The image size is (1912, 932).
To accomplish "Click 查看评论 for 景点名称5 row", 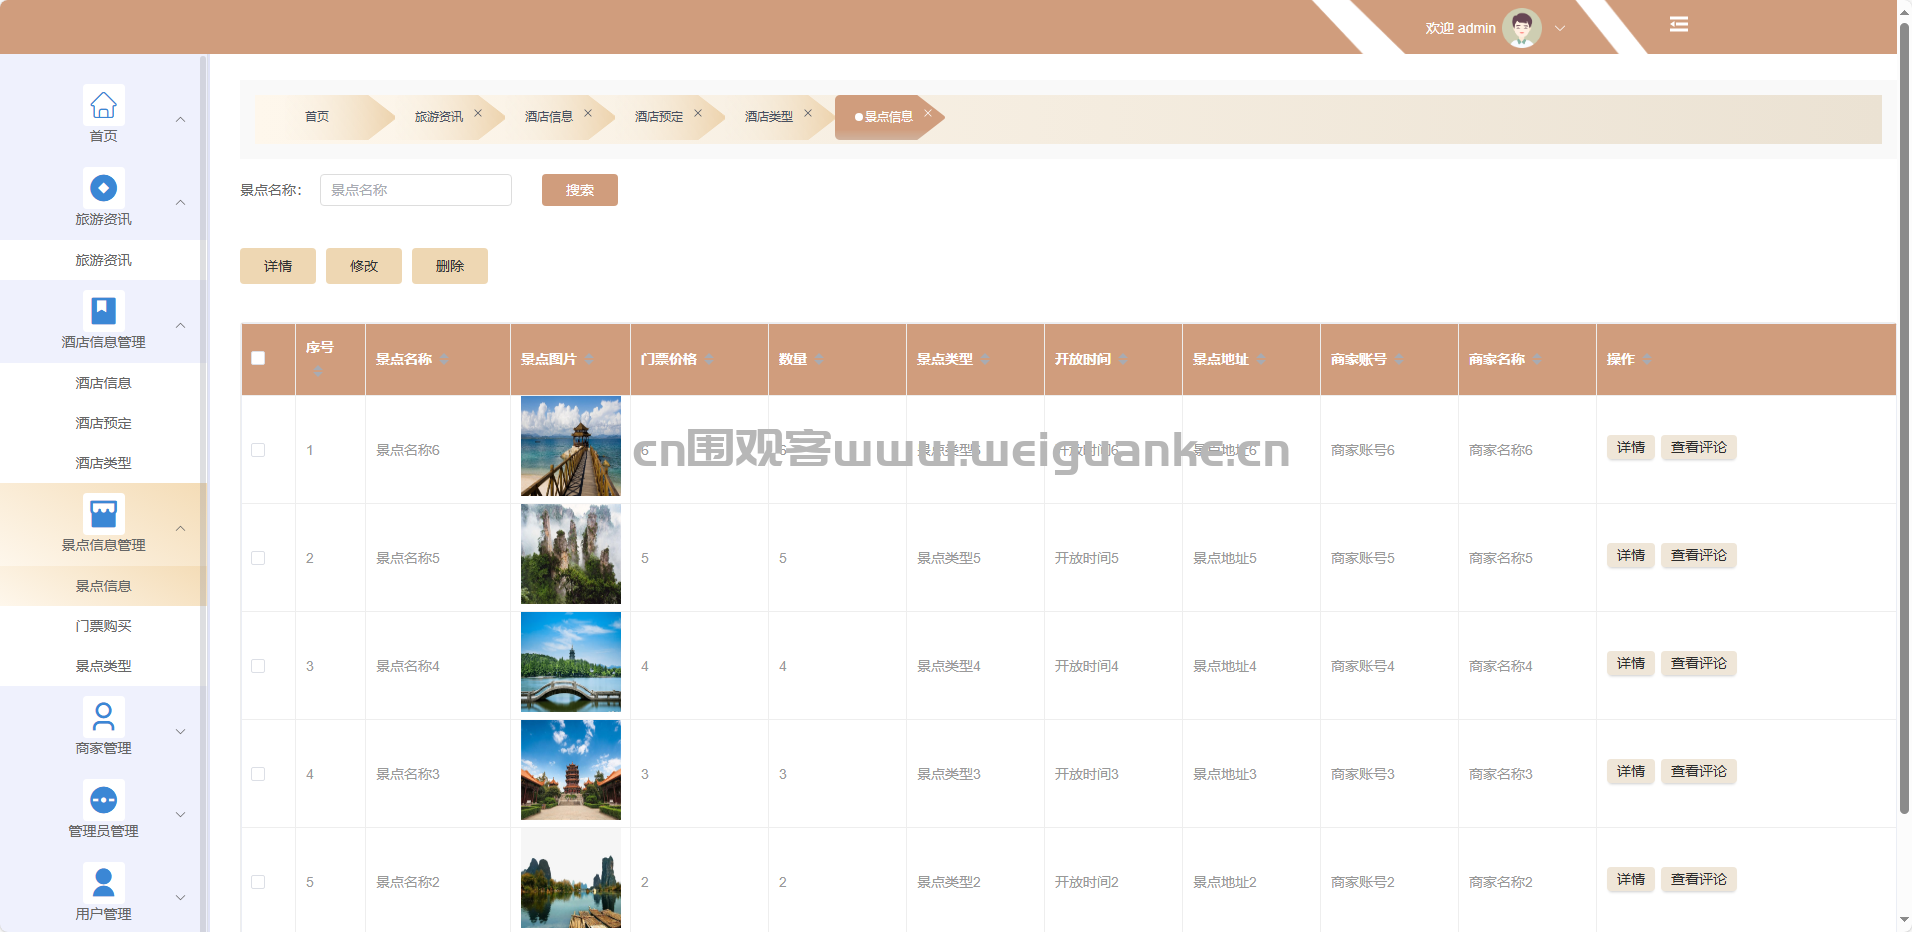I will [x=1698, y=556].
